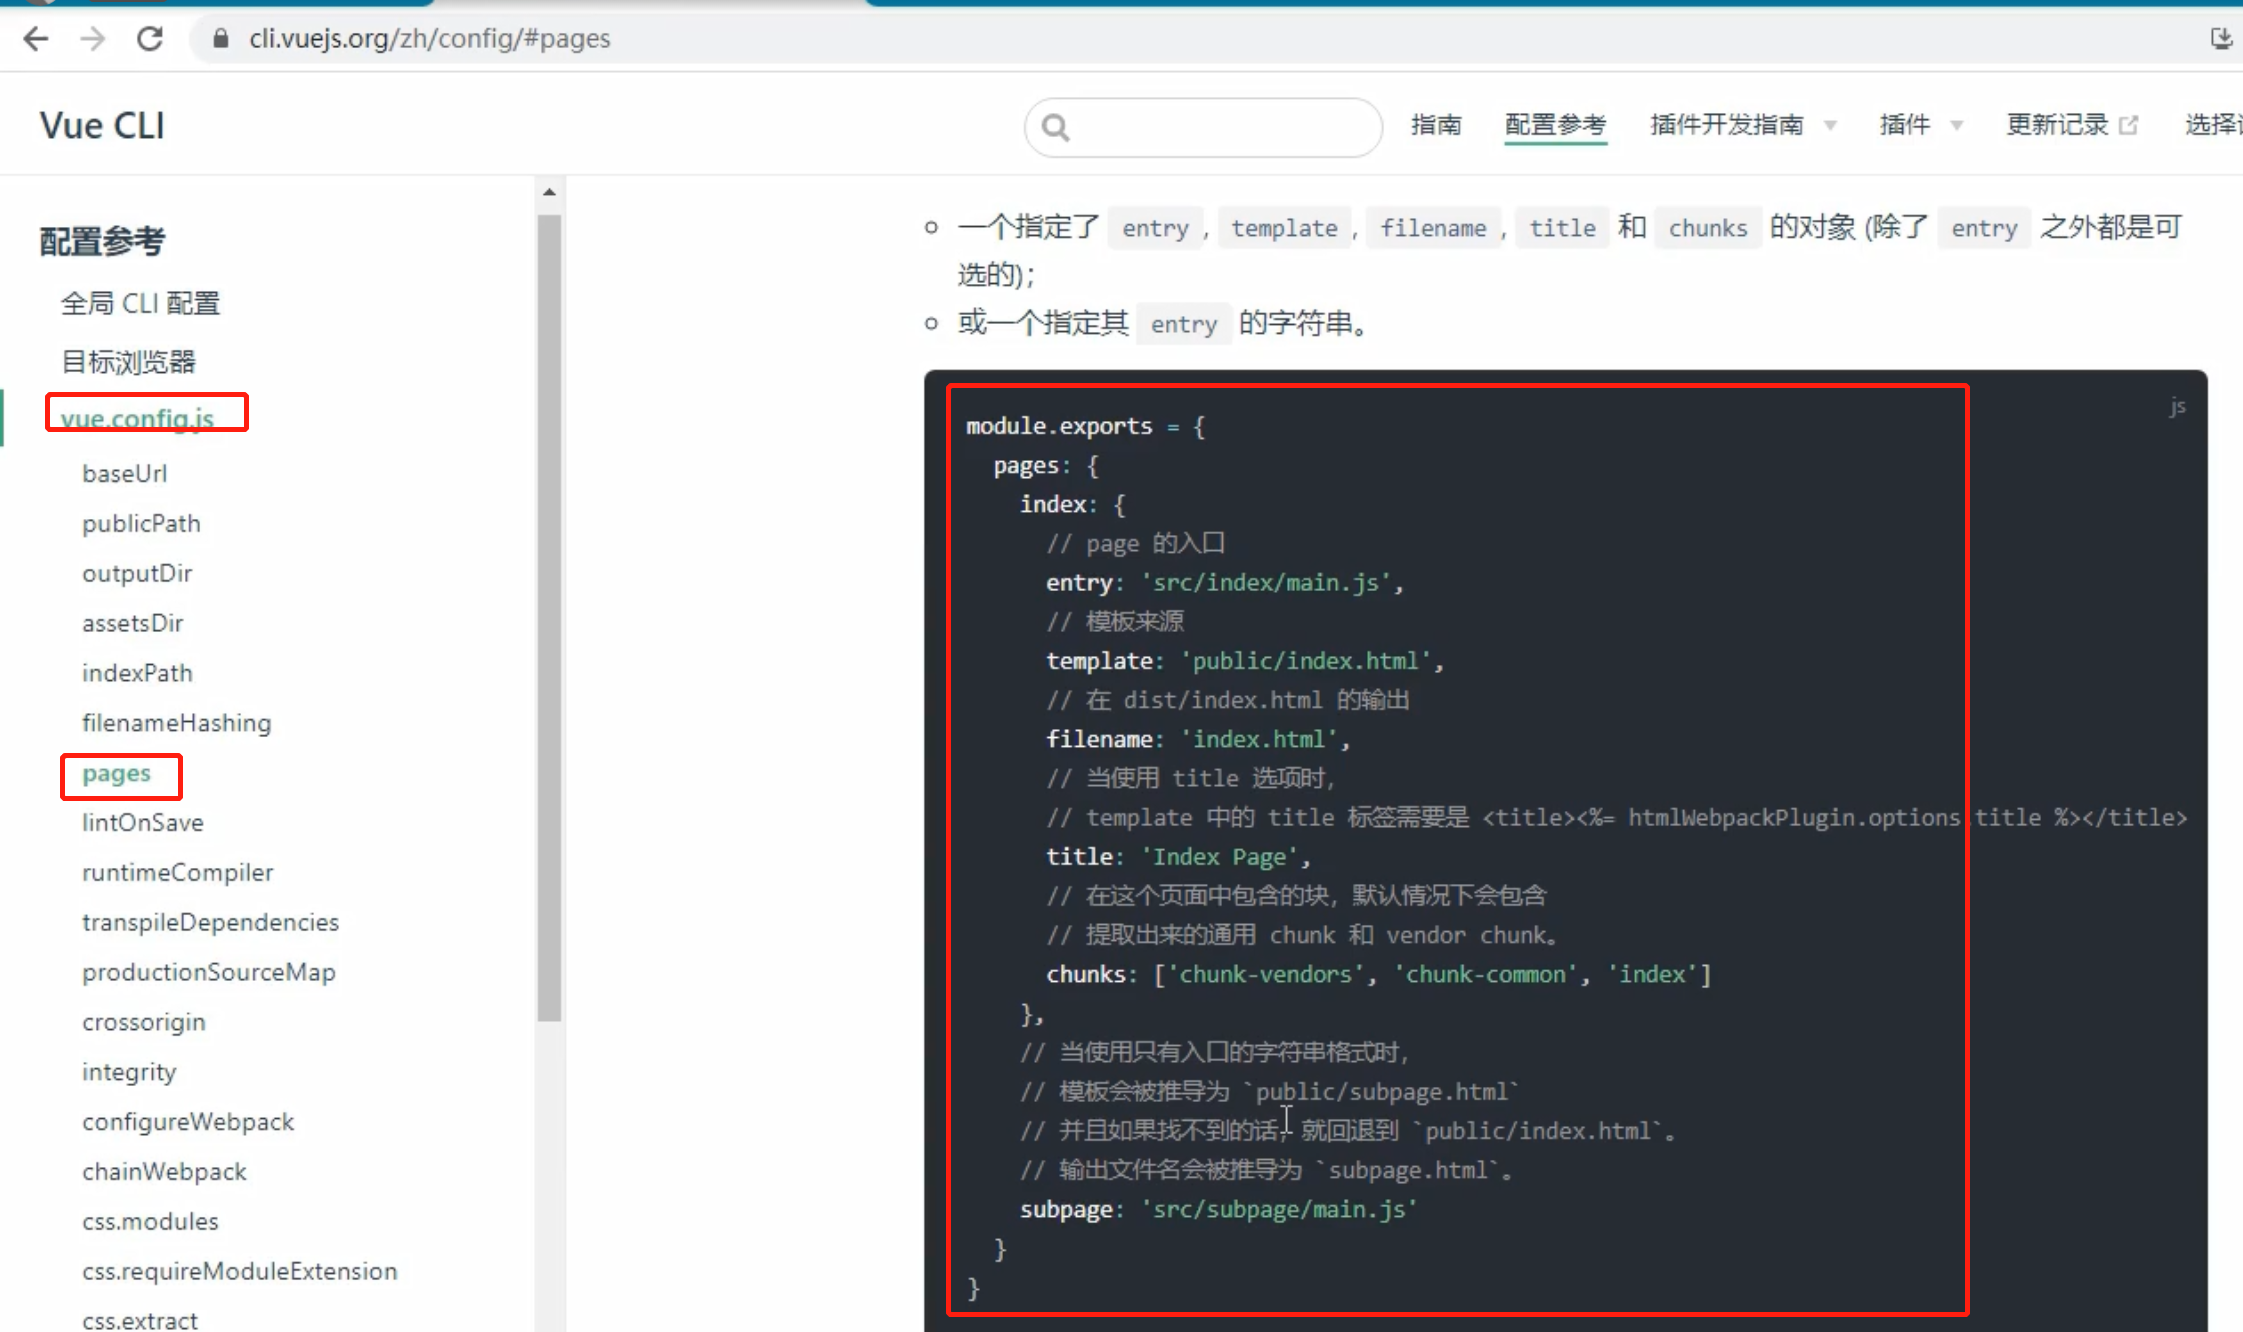Click the inline code 'chunks' tag

pyautogui.click(x=1707, y=229)
